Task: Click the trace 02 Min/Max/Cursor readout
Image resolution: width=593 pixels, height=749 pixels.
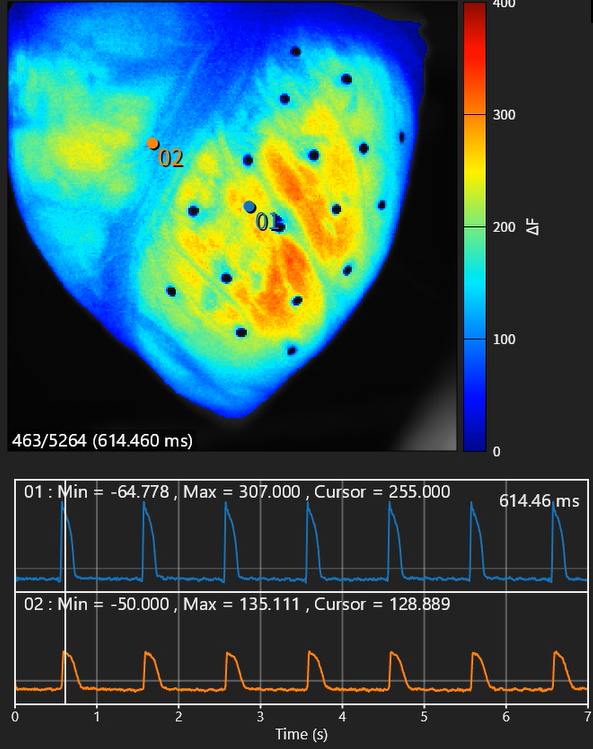Action: tap(237, 604)
